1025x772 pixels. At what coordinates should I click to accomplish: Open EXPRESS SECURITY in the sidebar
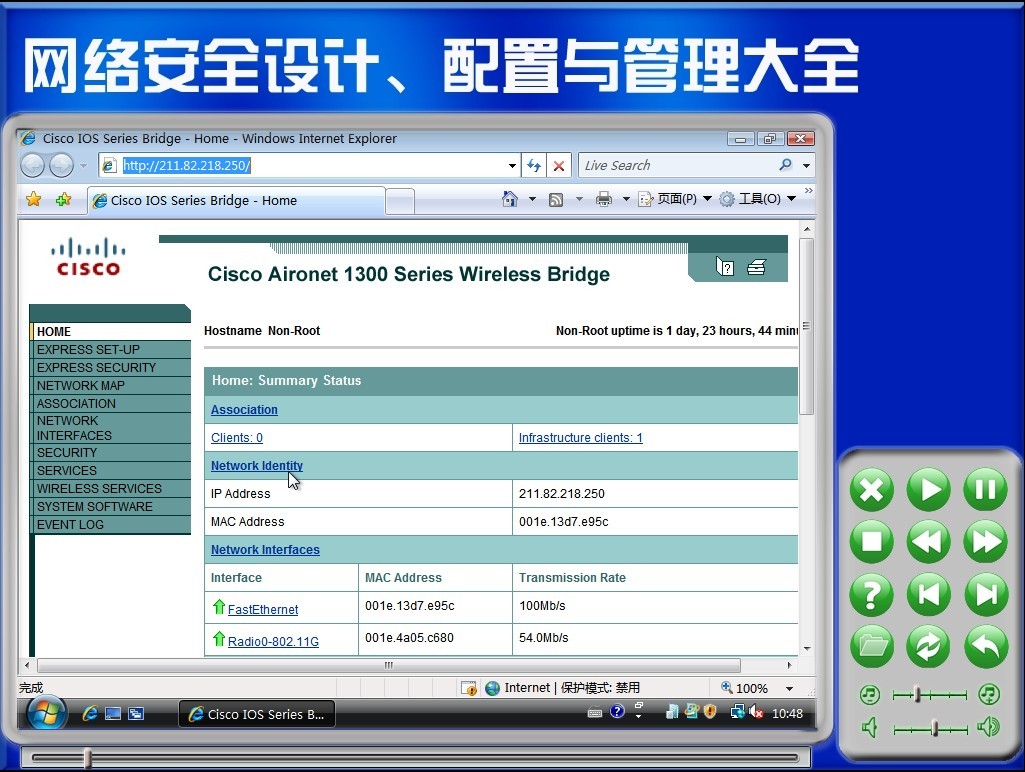[110, 367]
